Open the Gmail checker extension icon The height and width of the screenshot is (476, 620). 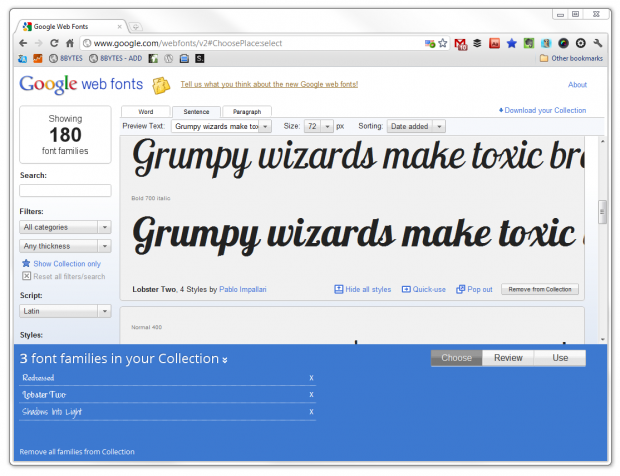(461, 44)
